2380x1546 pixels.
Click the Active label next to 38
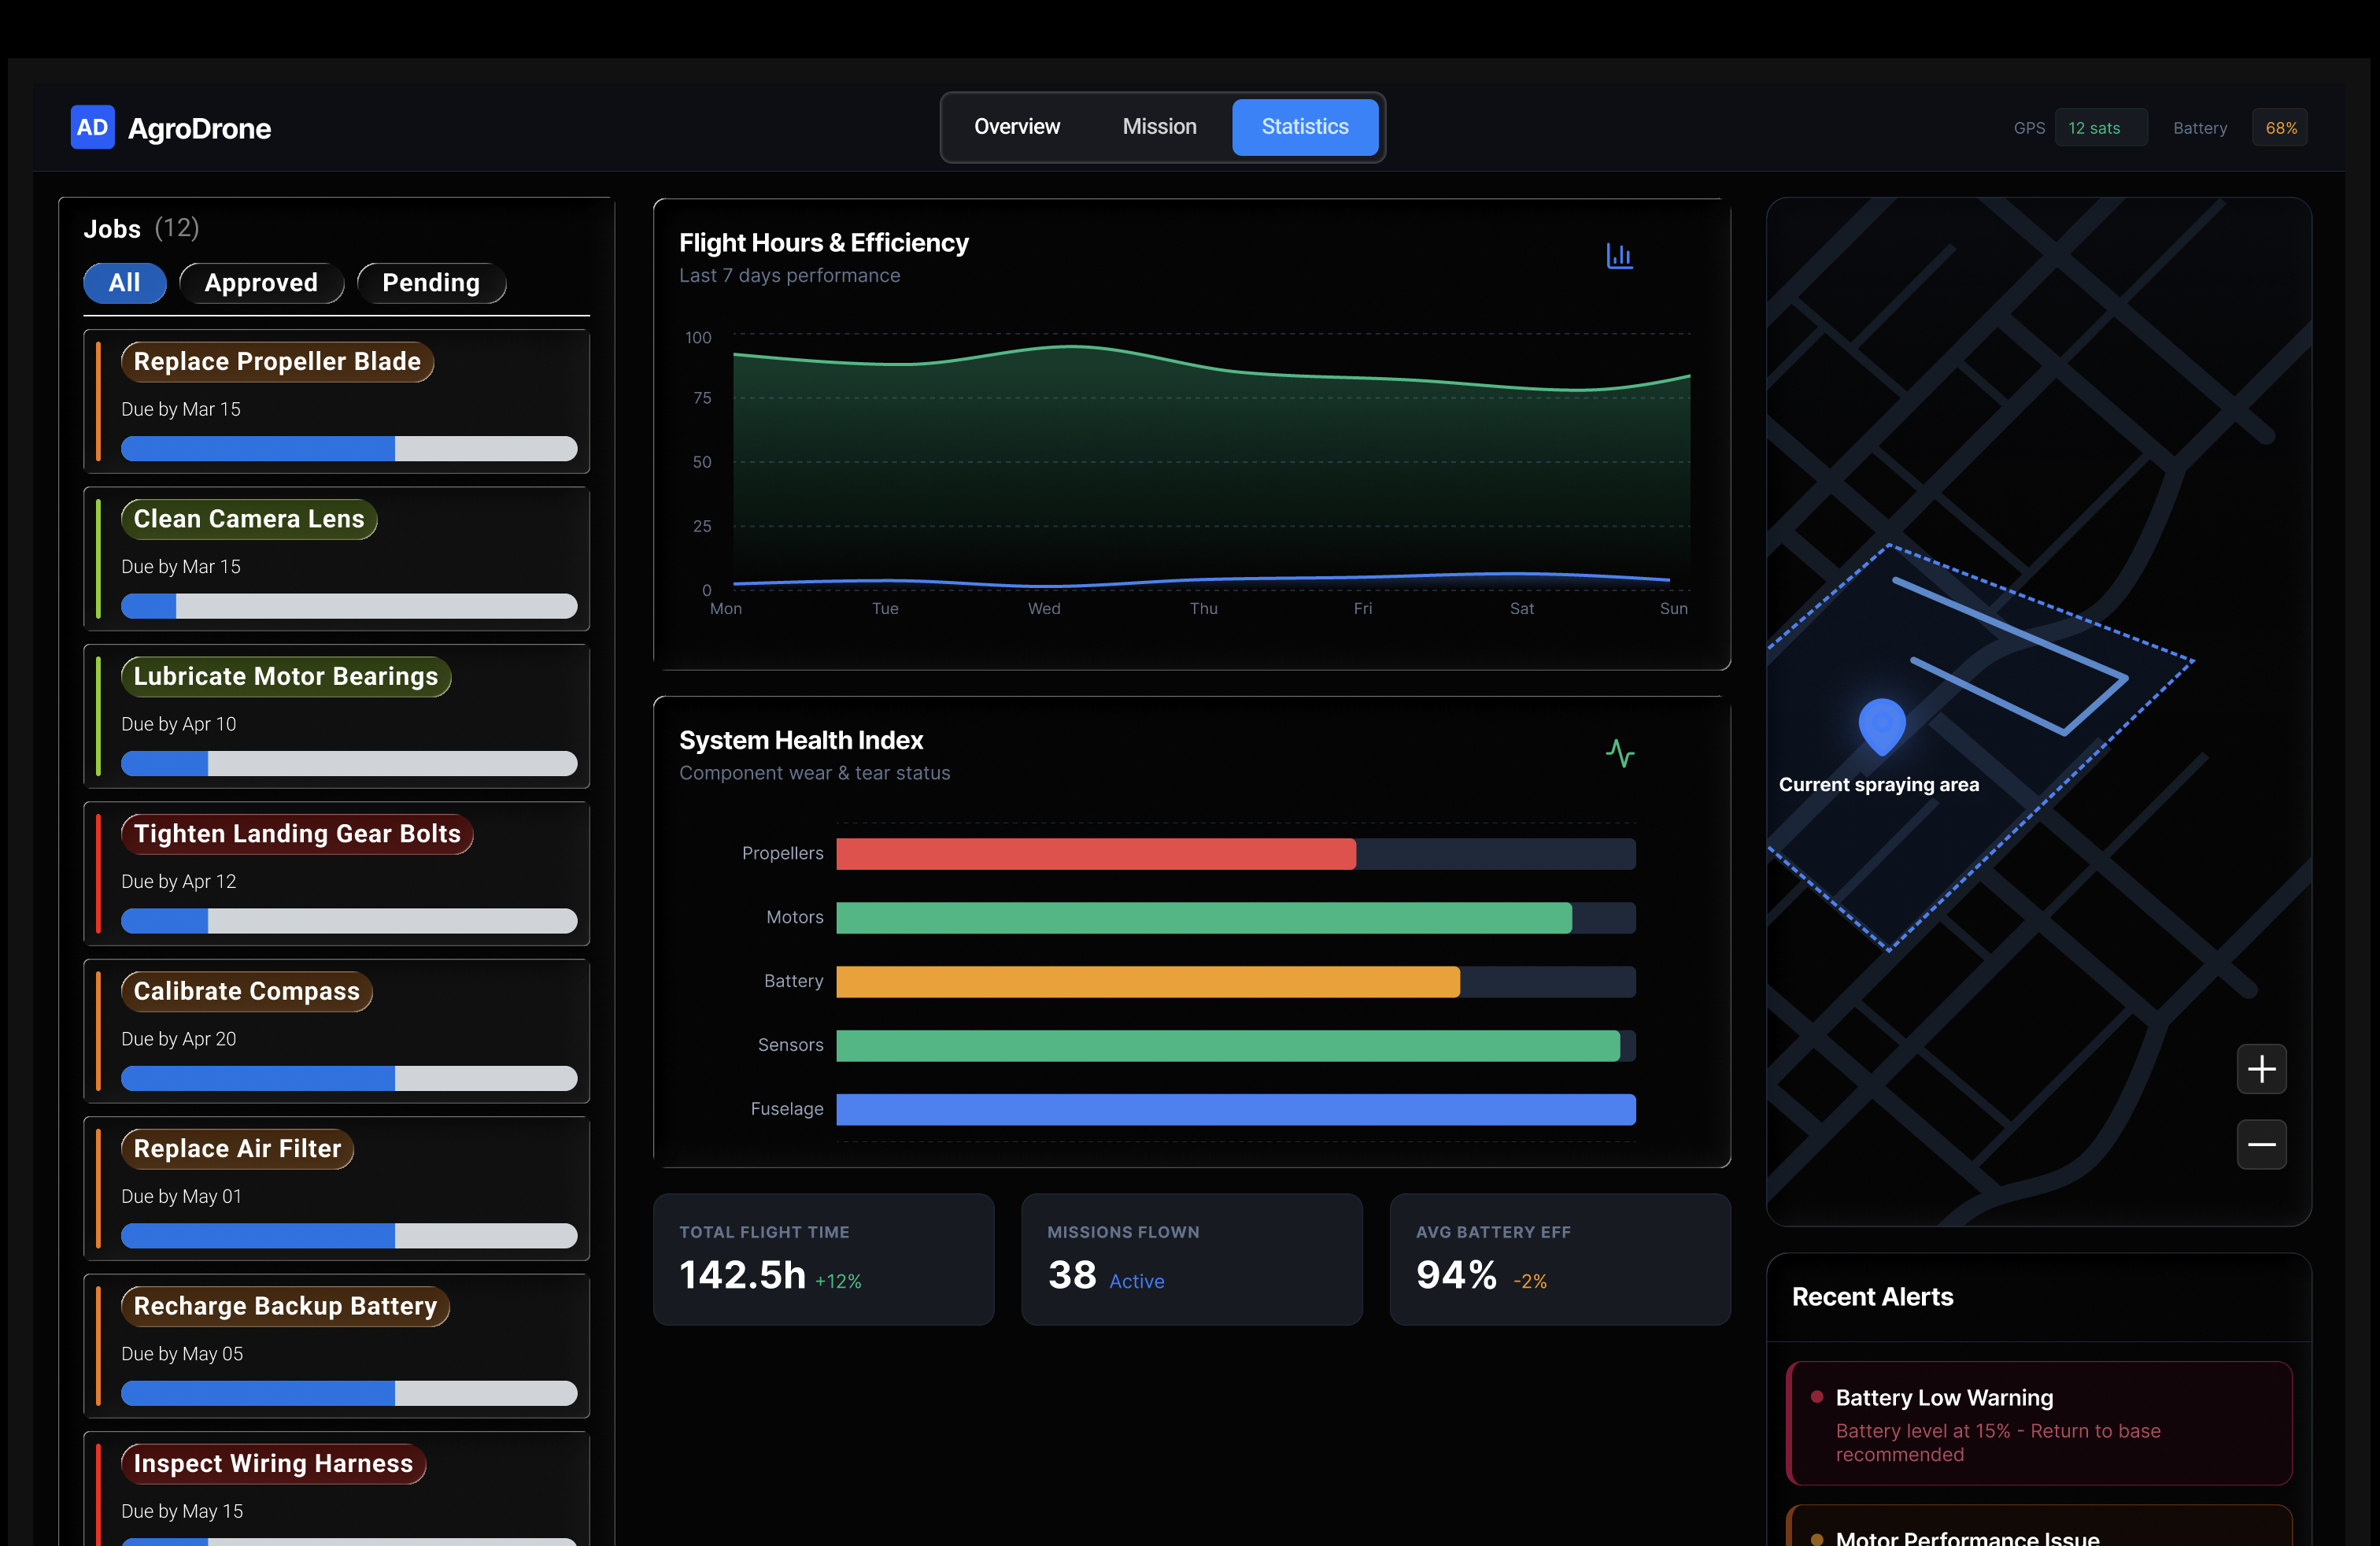[x=1137, y=1281]
